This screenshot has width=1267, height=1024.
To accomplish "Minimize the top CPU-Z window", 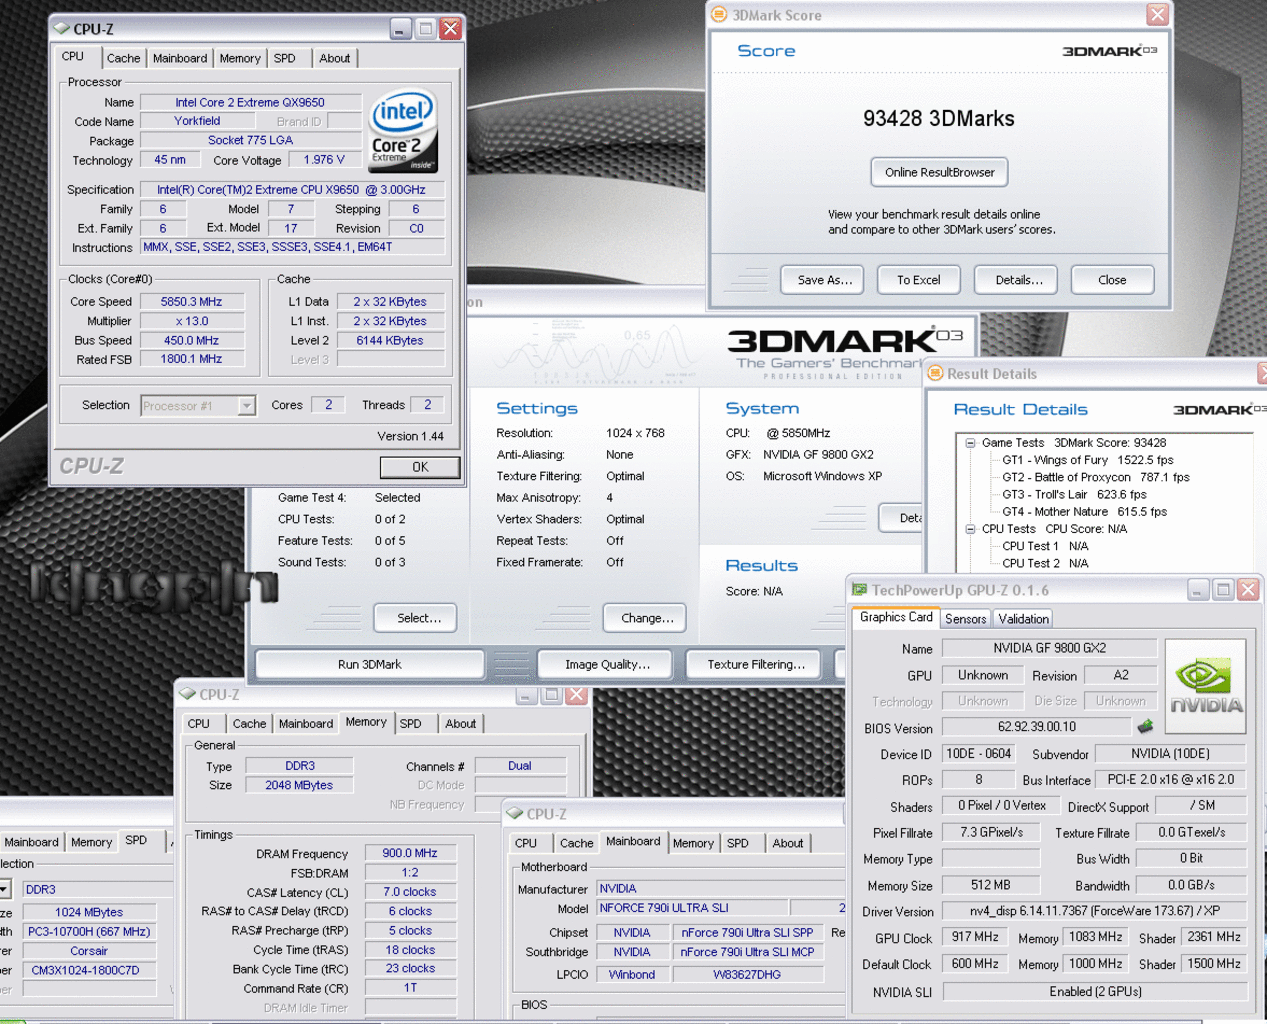I will pyautogui.click(x=400, y=29).
